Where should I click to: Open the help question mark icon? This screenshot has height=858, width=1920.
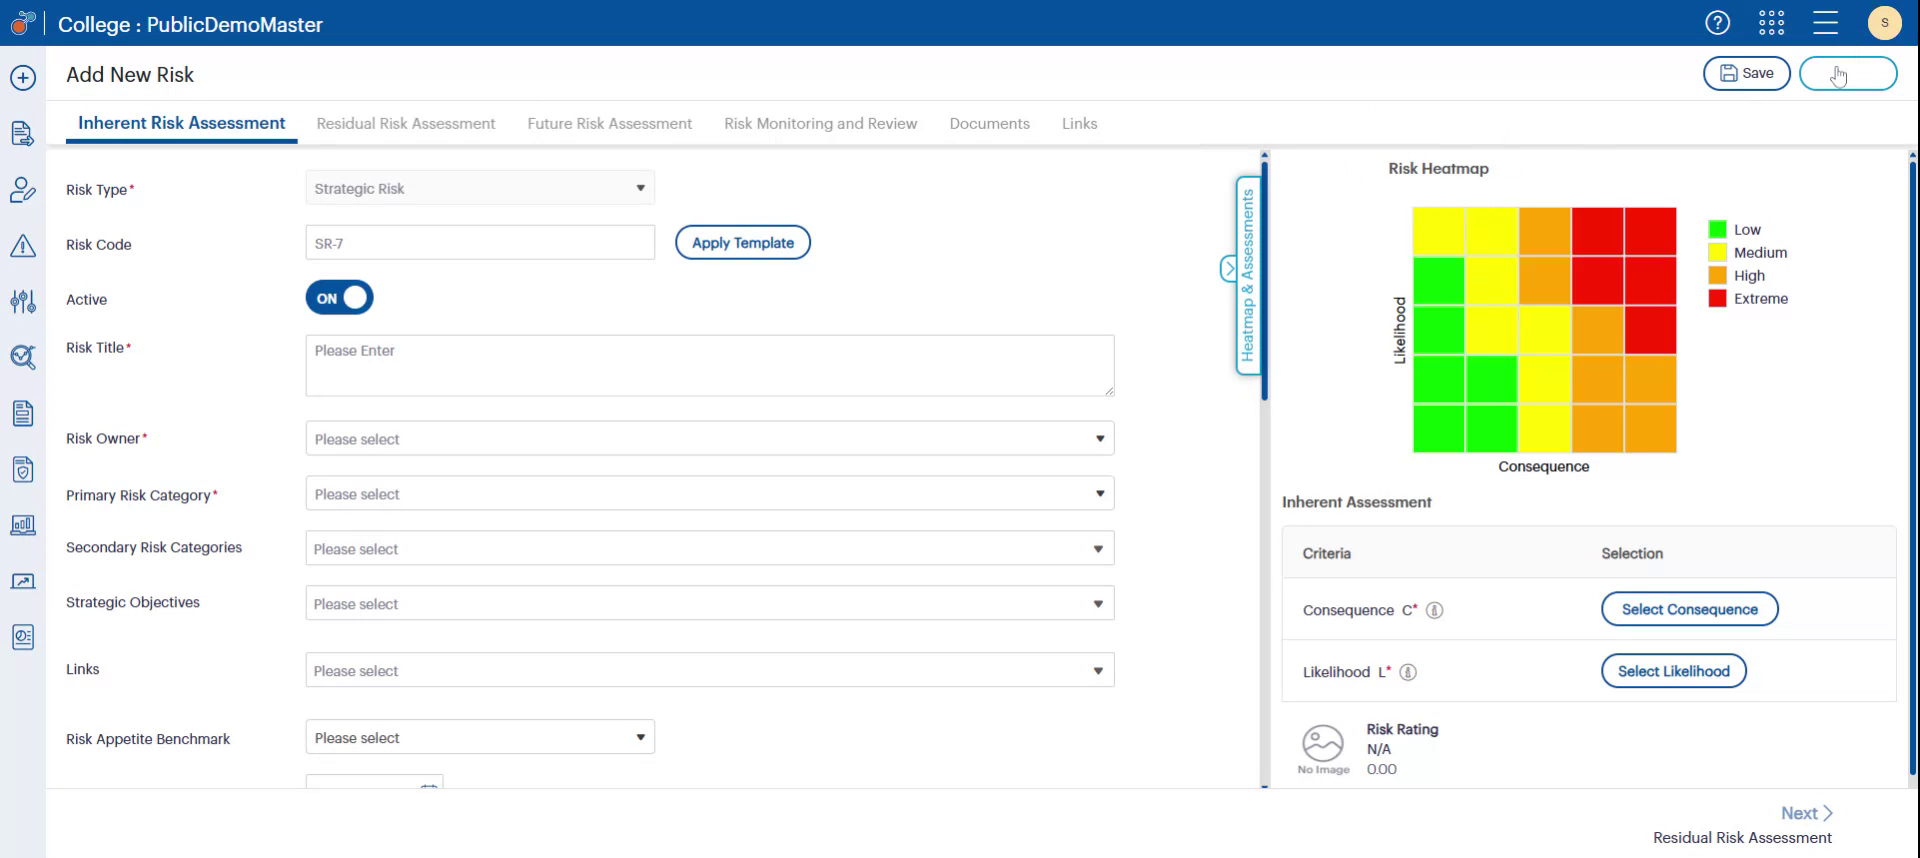pos(1717,23)
